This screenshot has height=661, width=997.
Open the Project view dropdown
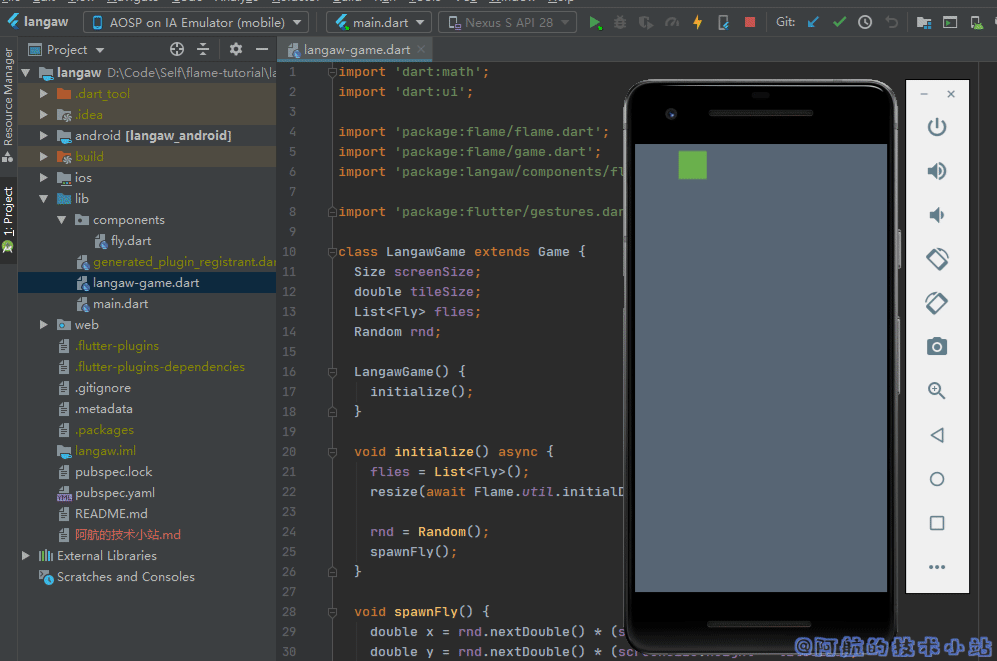[66, 49]
